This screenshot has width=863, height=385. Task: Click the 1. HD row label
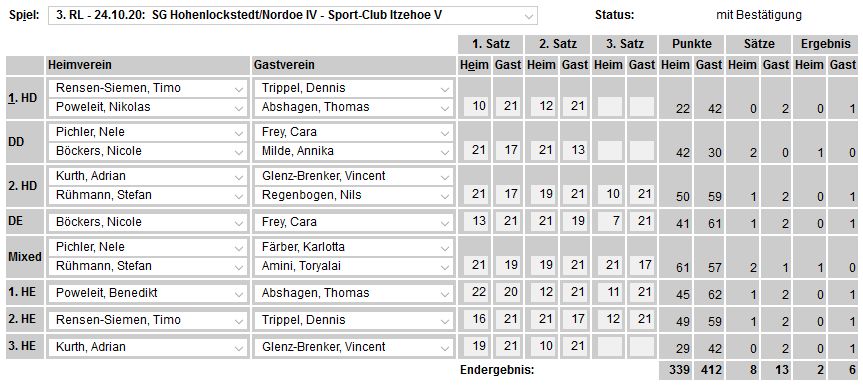coord(25,97)
